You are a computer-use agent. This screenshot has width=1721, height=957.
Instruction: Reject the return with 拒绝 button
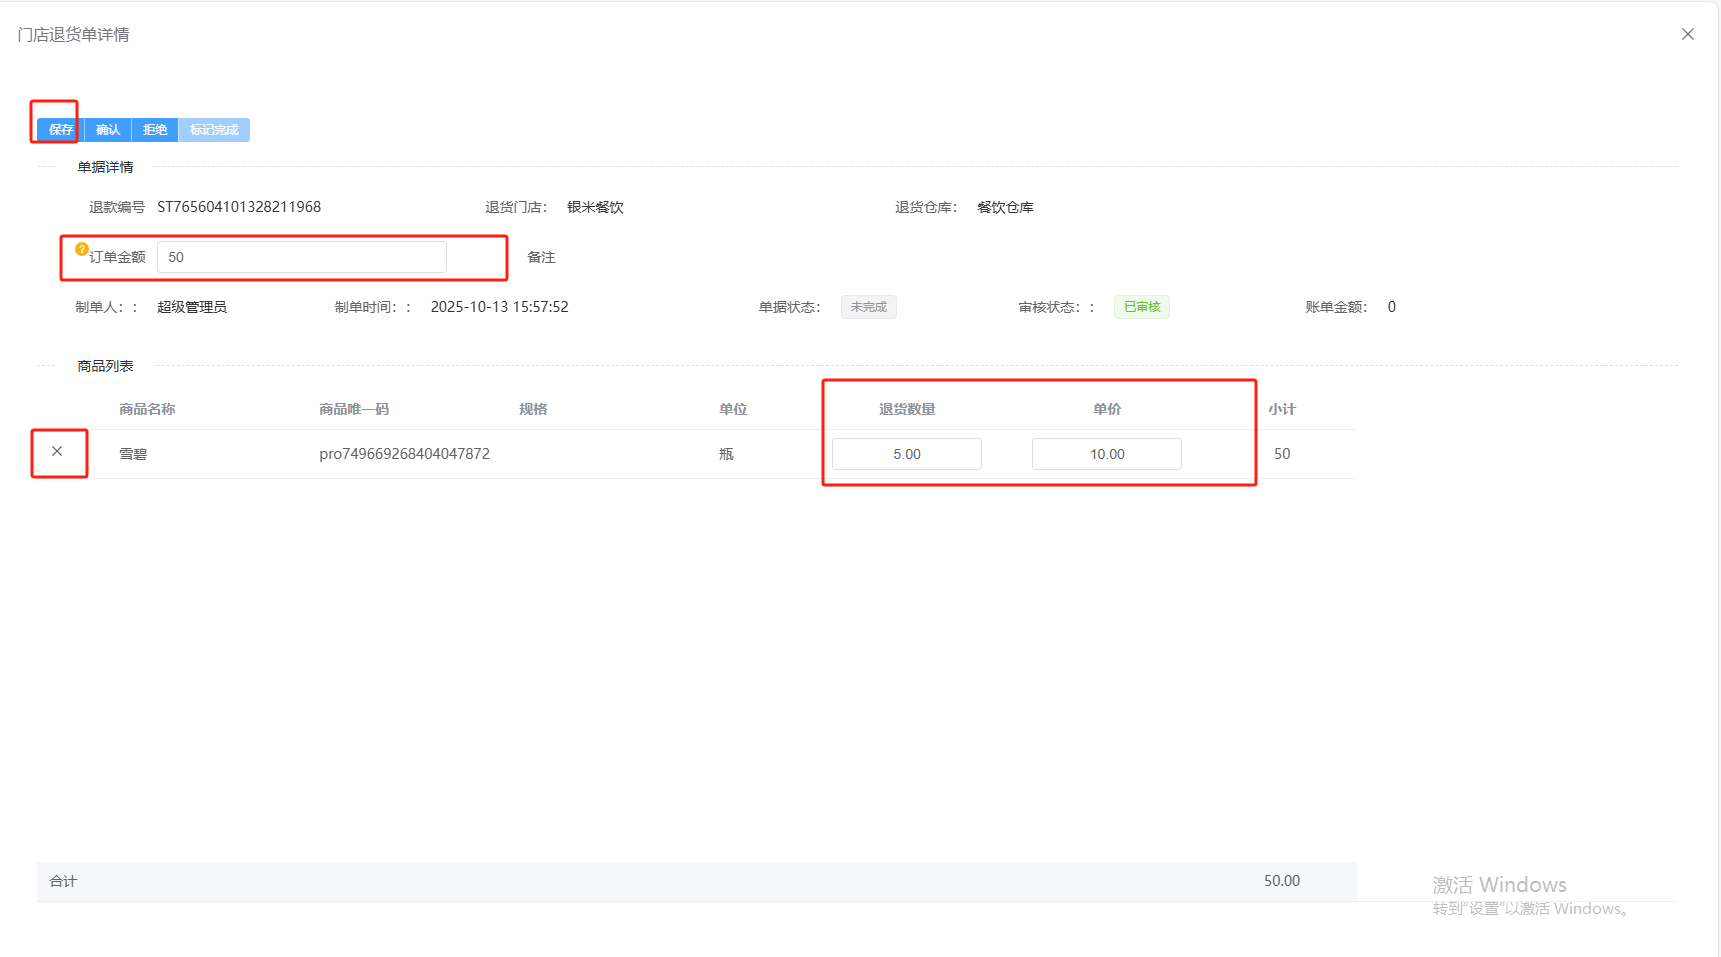(x=155, y=130)
